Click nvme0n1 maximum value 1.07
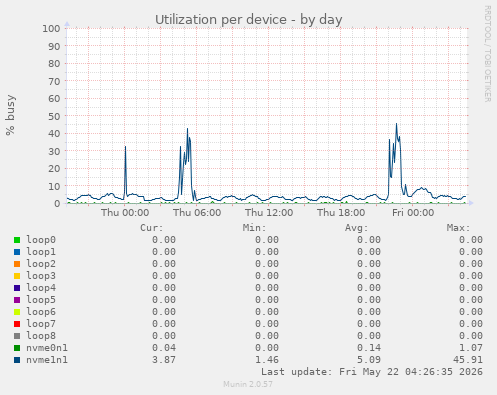The height and width of the screenshot is (395, 497). (471, 348)
